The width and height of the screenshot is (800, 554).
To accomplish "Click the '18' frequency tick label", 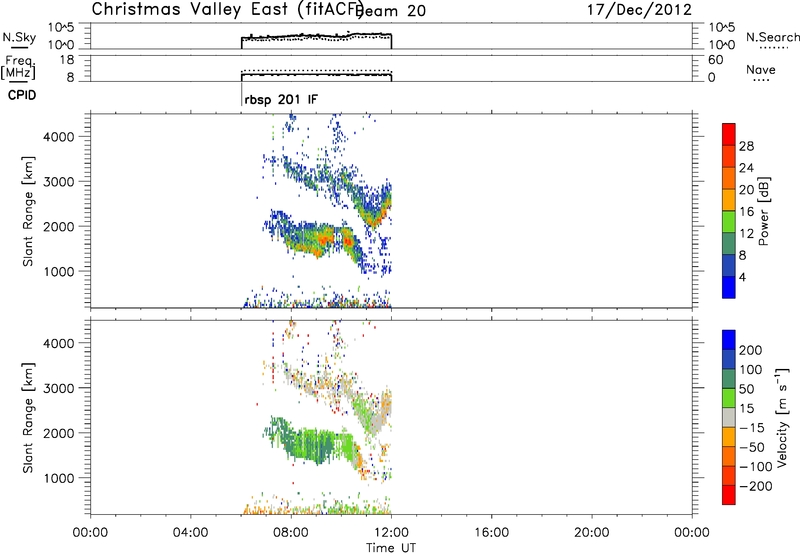I will click(x=67, y=60).
